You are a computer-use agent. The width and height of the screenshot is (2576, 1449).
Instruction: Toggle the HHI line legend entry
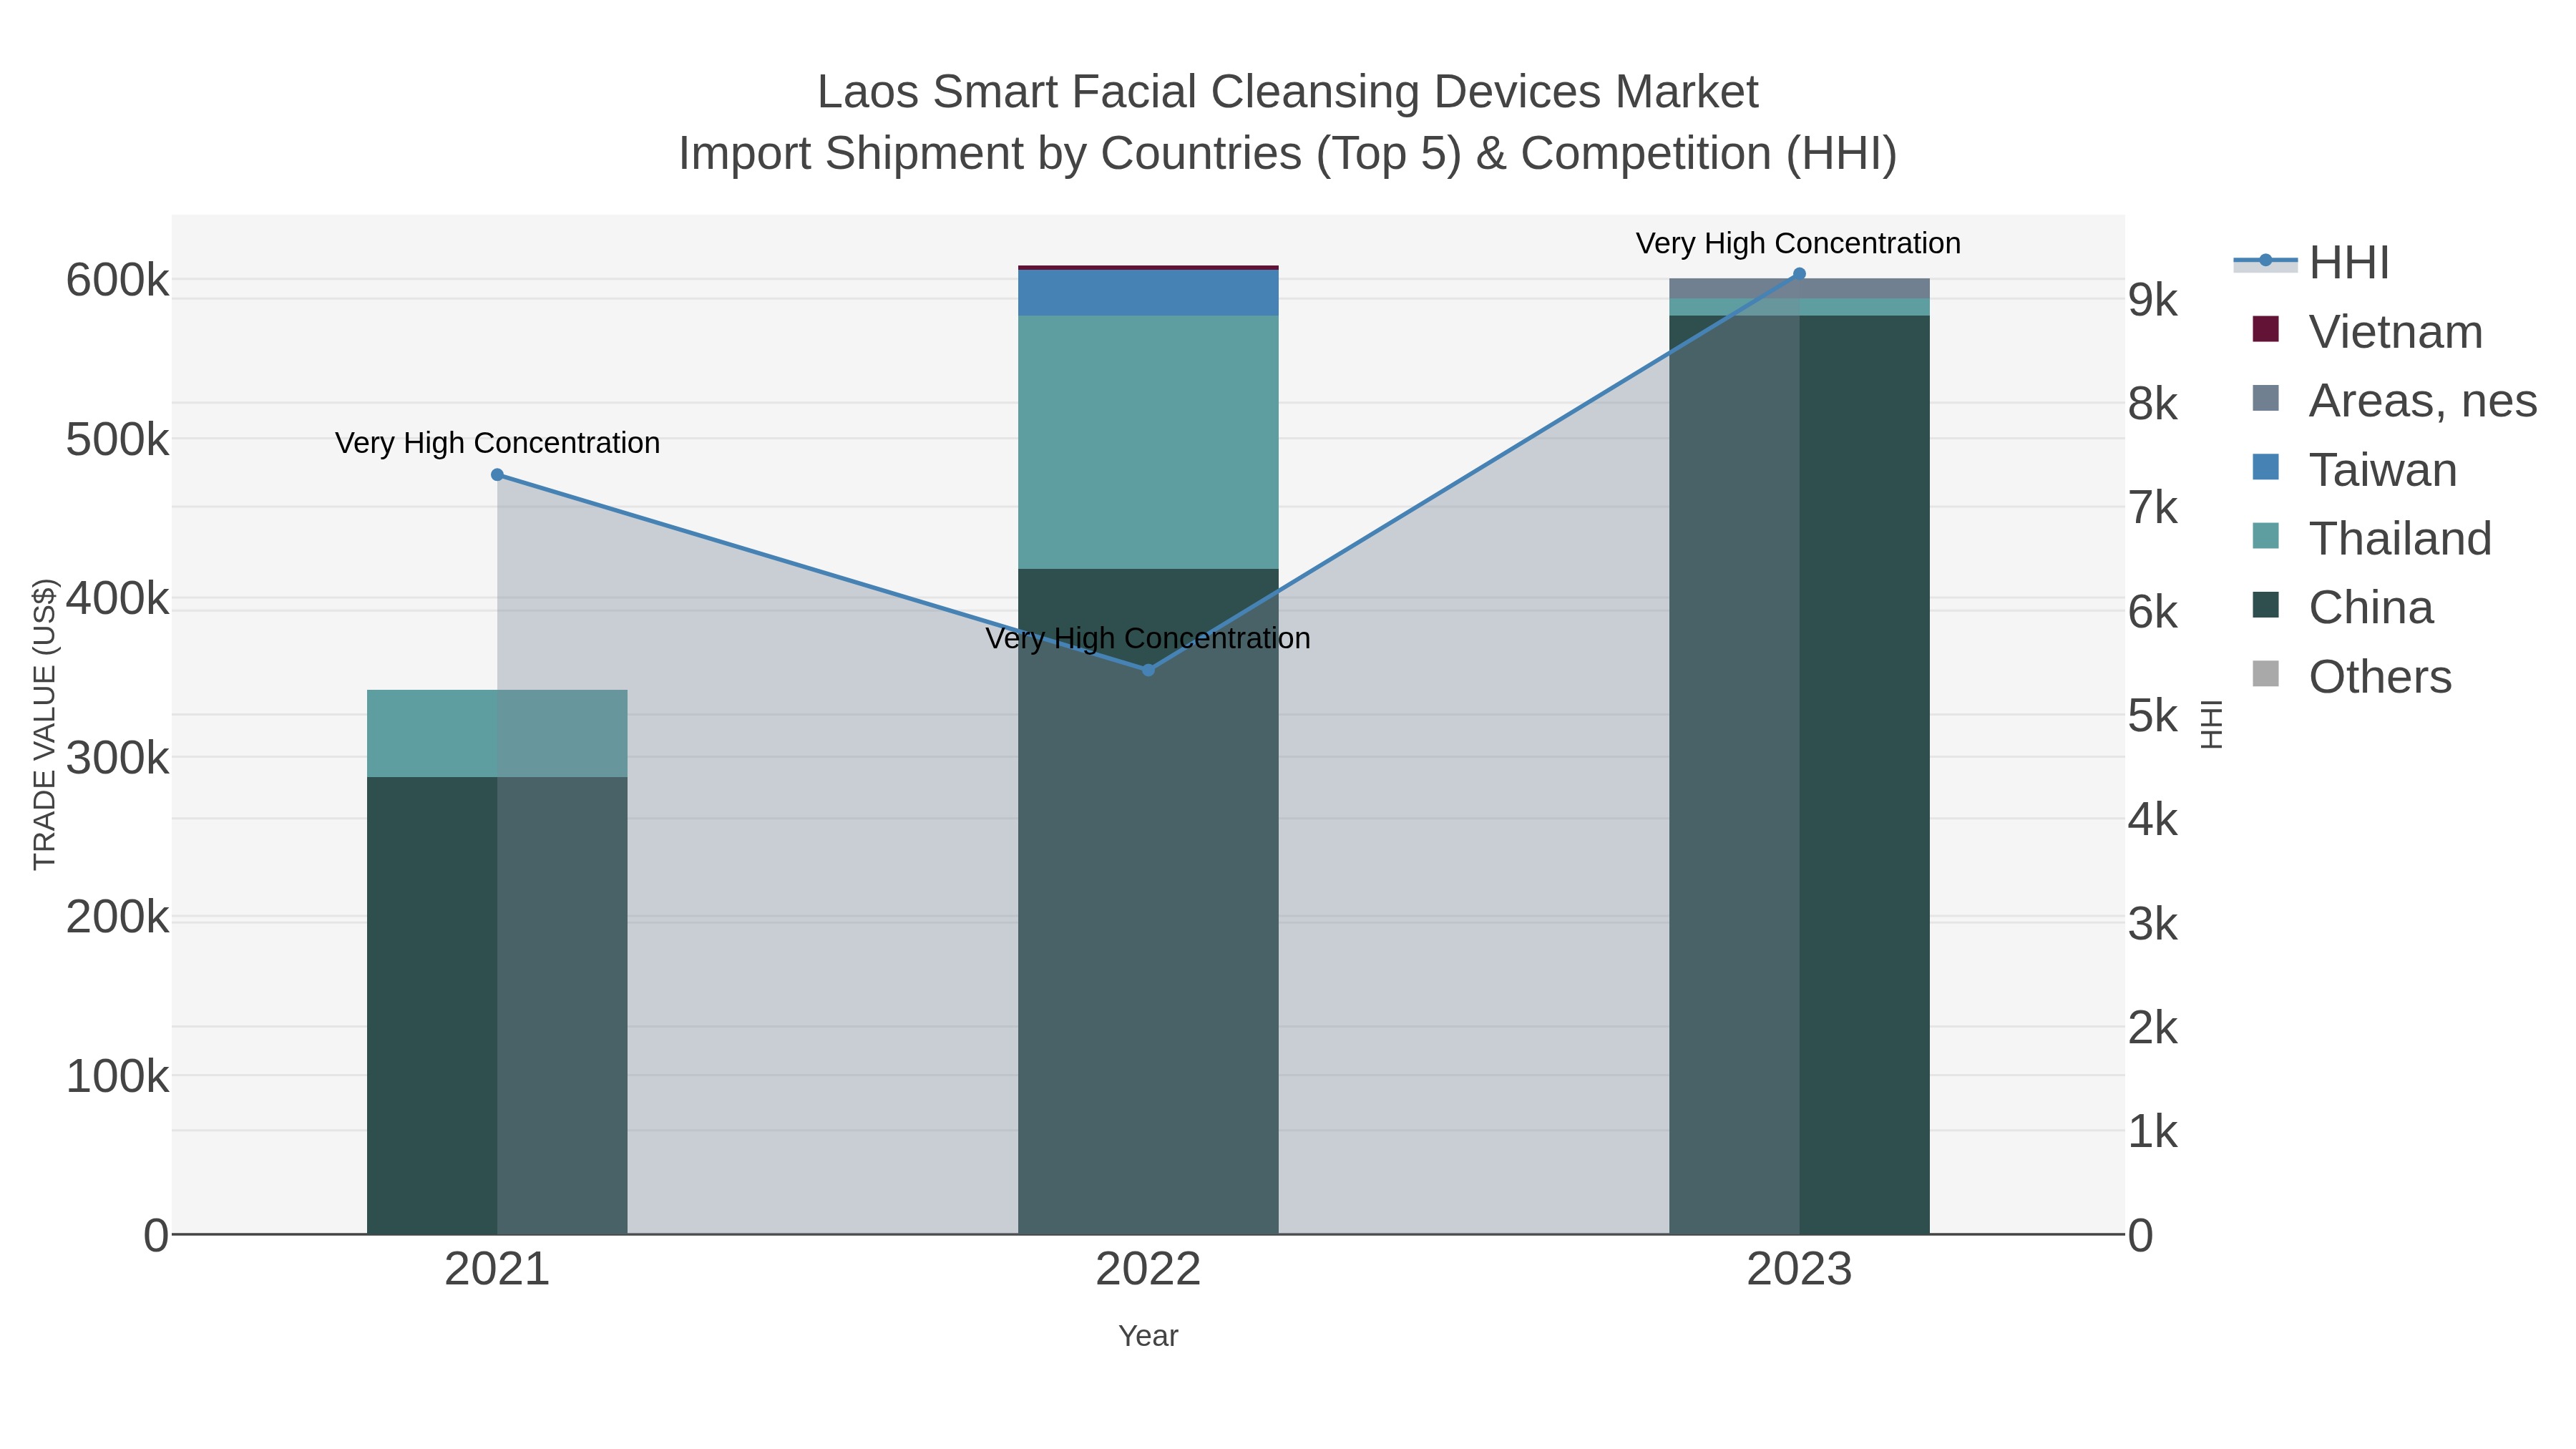(x=2312, y=262)
